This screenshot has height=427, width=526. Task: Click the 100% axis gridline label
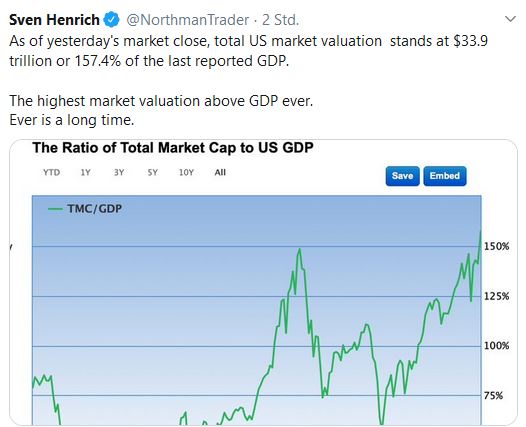click(x=496, y=345)
